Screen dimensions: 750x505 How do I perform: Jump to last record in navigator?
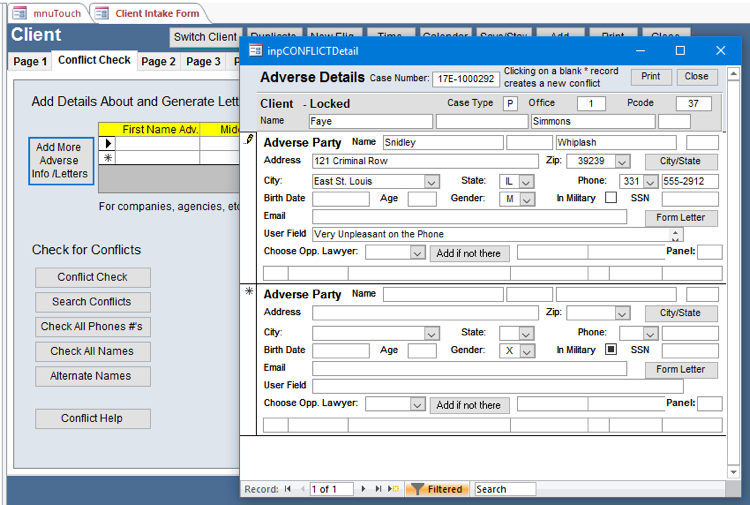pos(378,489)
